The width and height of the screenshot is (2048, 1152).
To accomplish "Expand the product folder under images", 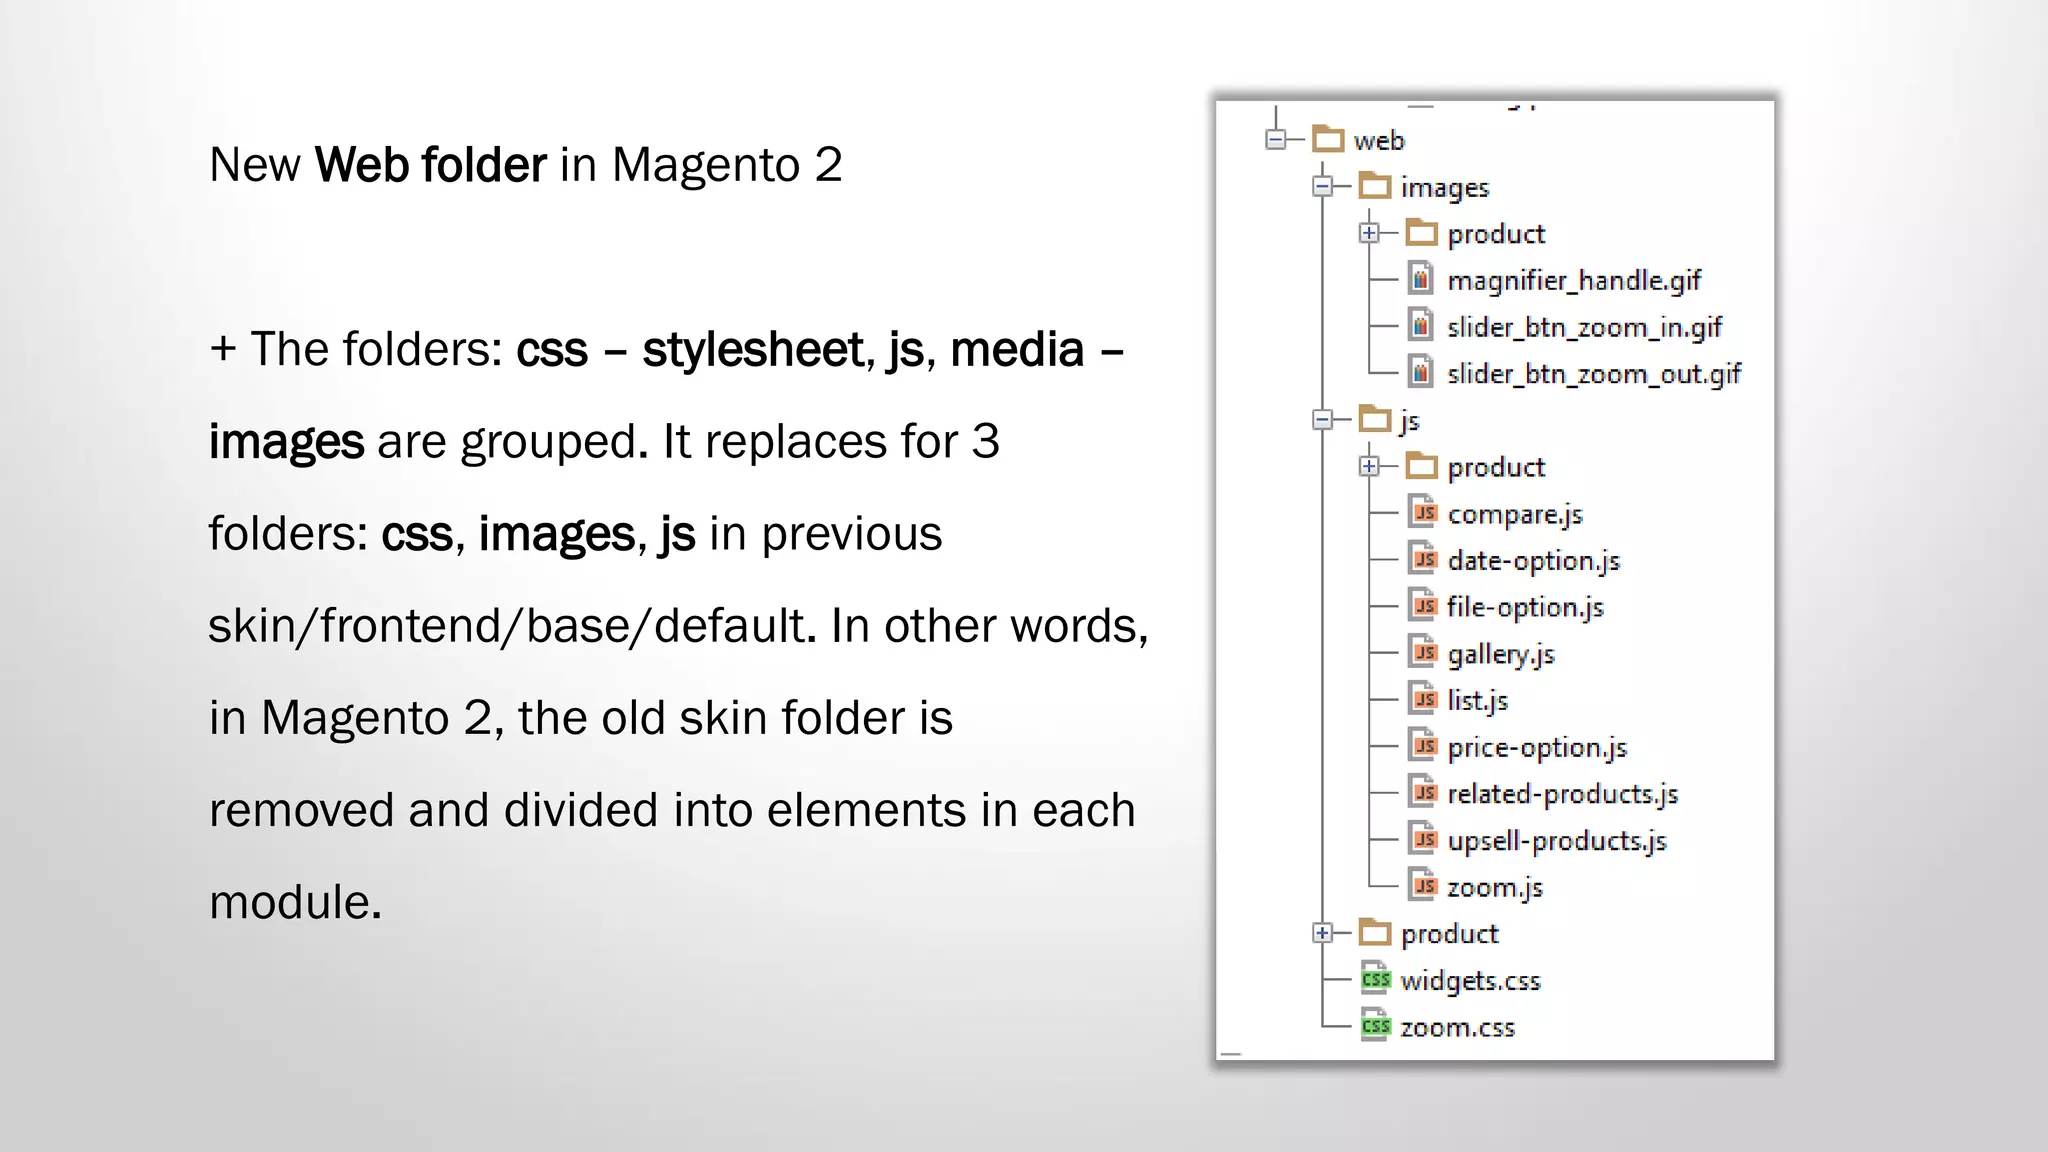I will (x=1369, y=233).
